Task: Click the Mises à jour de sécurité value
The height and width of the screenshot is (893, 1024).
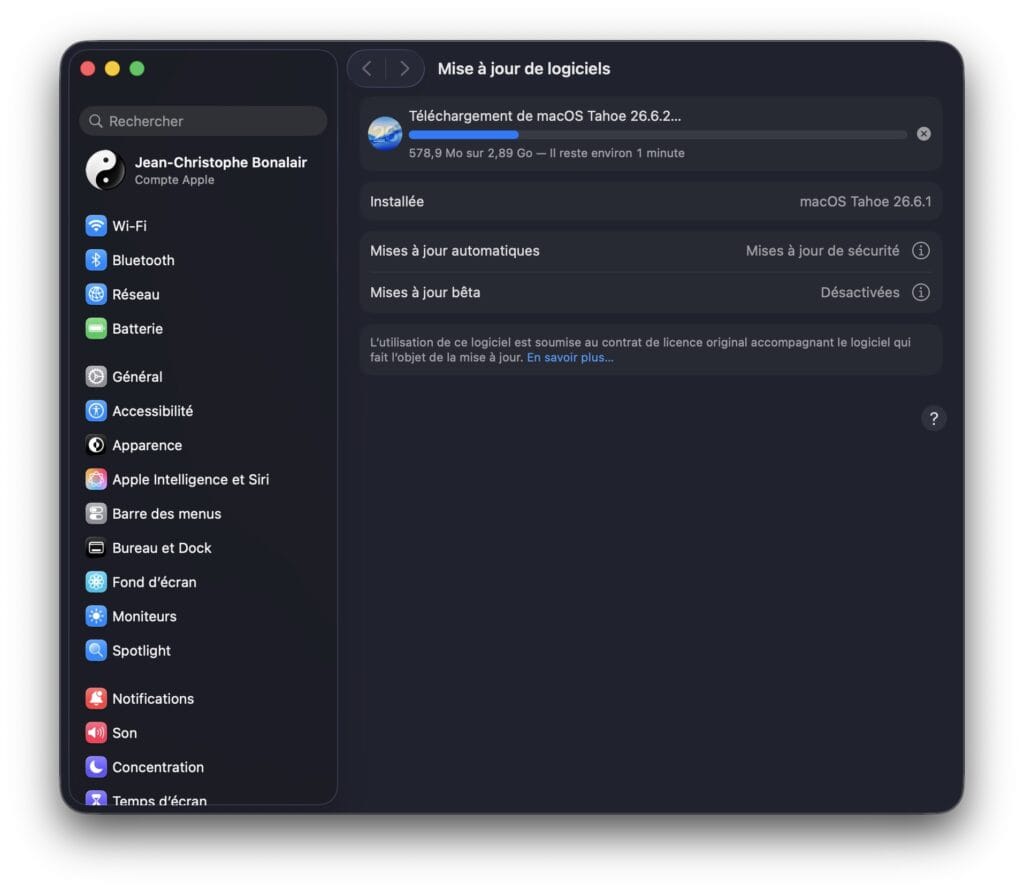Action: (x=822, y=251)
